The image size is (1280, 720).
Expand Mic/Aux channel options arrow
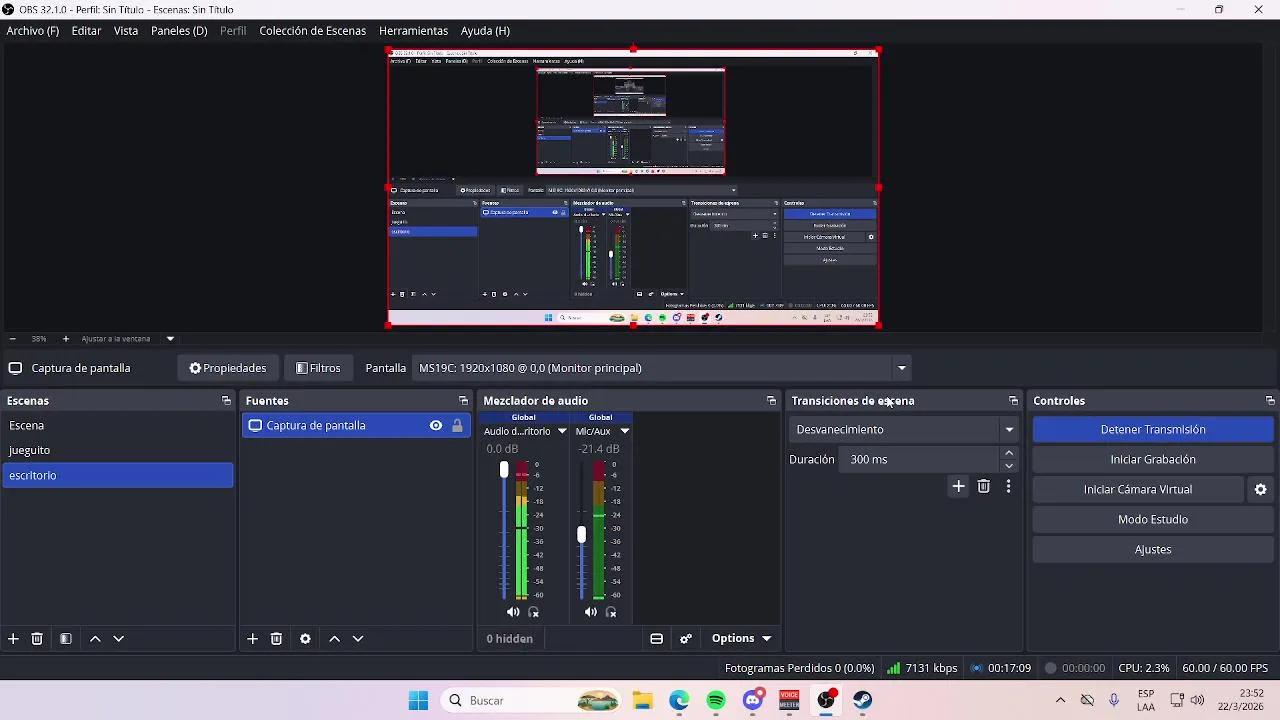[624, 431]
